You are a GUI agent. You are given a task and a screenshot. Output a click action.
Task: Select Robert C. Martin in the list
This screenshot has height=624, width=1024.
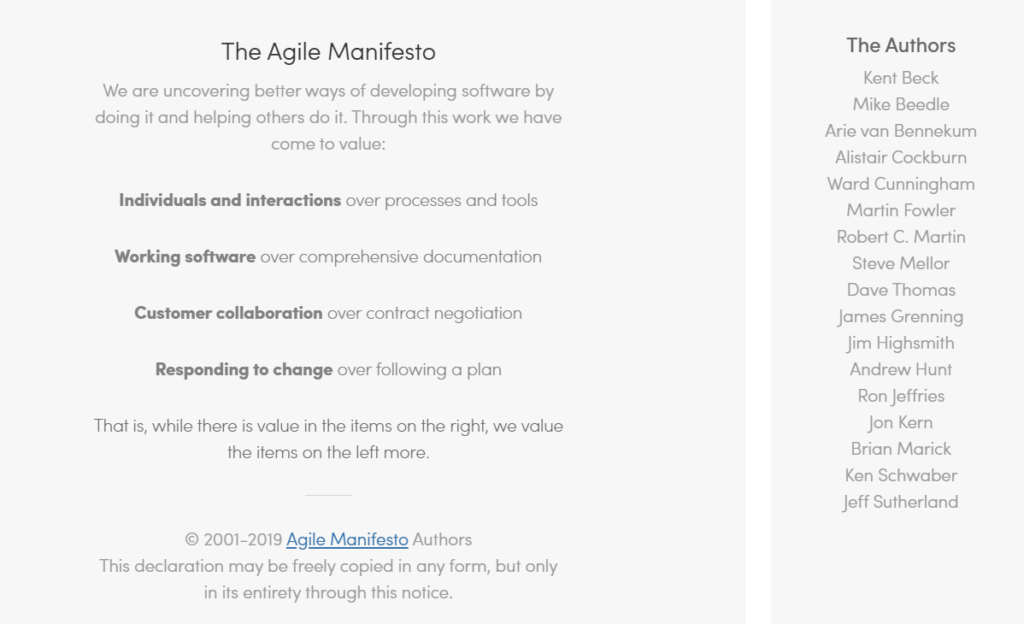[x=901, y=237]
